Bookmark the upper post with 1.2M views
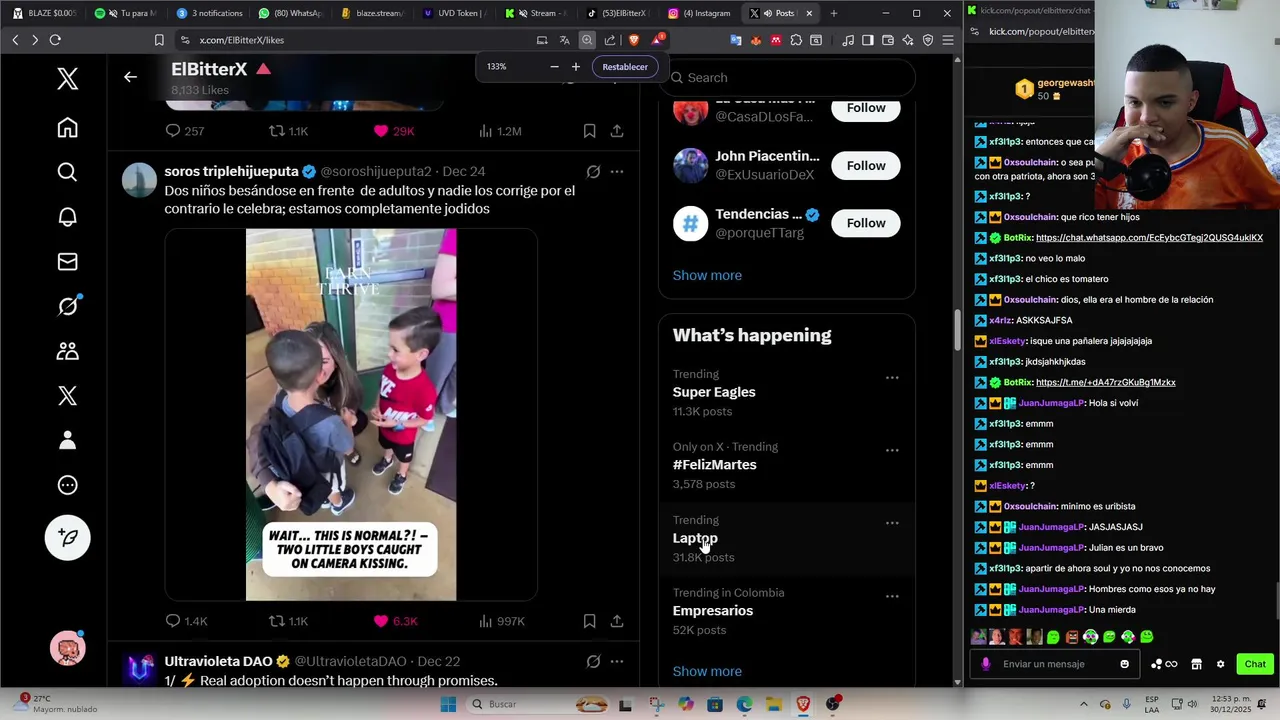This screenshot has width=1280, height=720. pyautogui.click(x=589, y=131)
